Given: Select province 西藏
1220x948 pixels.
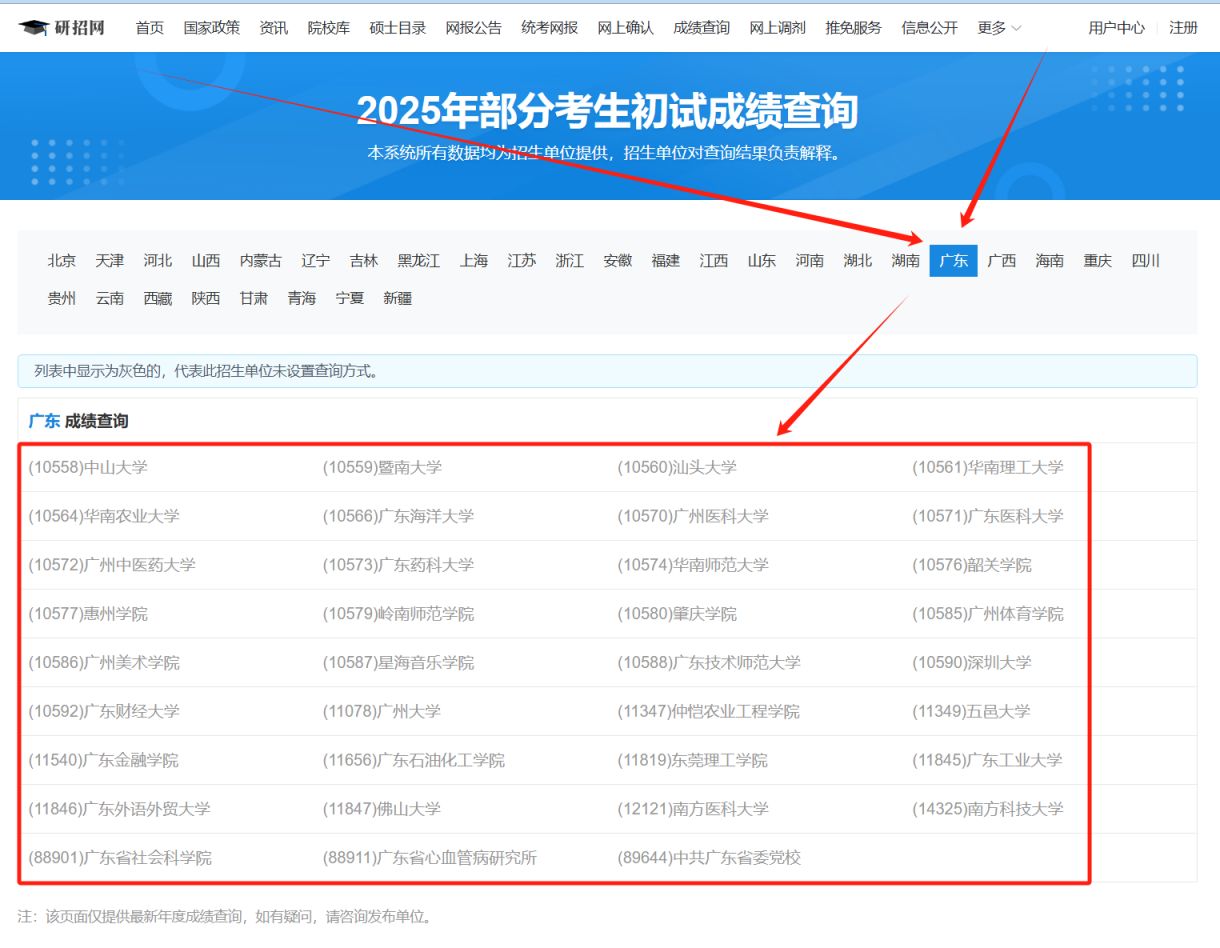Looking at the screenshot, I should coord(158,298).
